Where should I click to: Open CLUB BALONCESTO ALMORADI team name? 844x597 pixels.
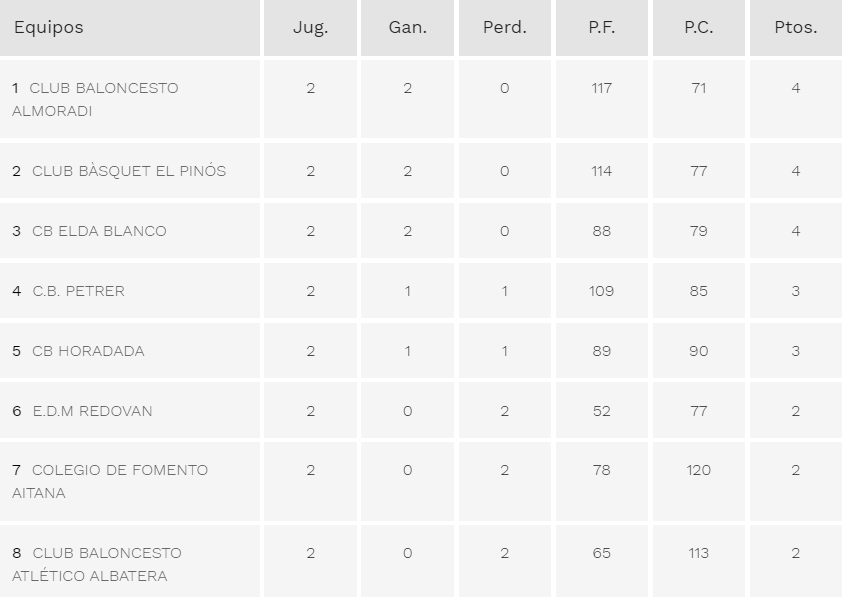point(95,99)
